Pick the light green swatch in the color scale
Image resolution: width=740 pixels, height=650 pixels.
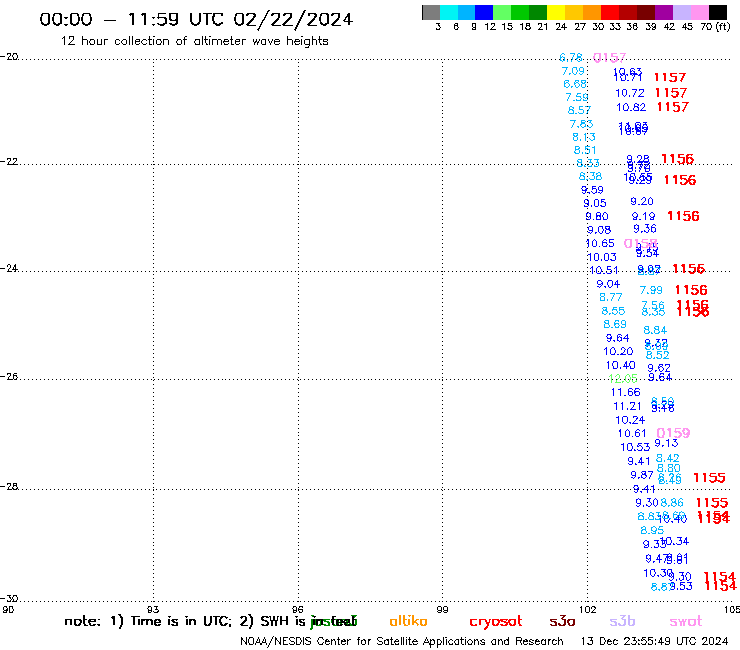(502, 12)
